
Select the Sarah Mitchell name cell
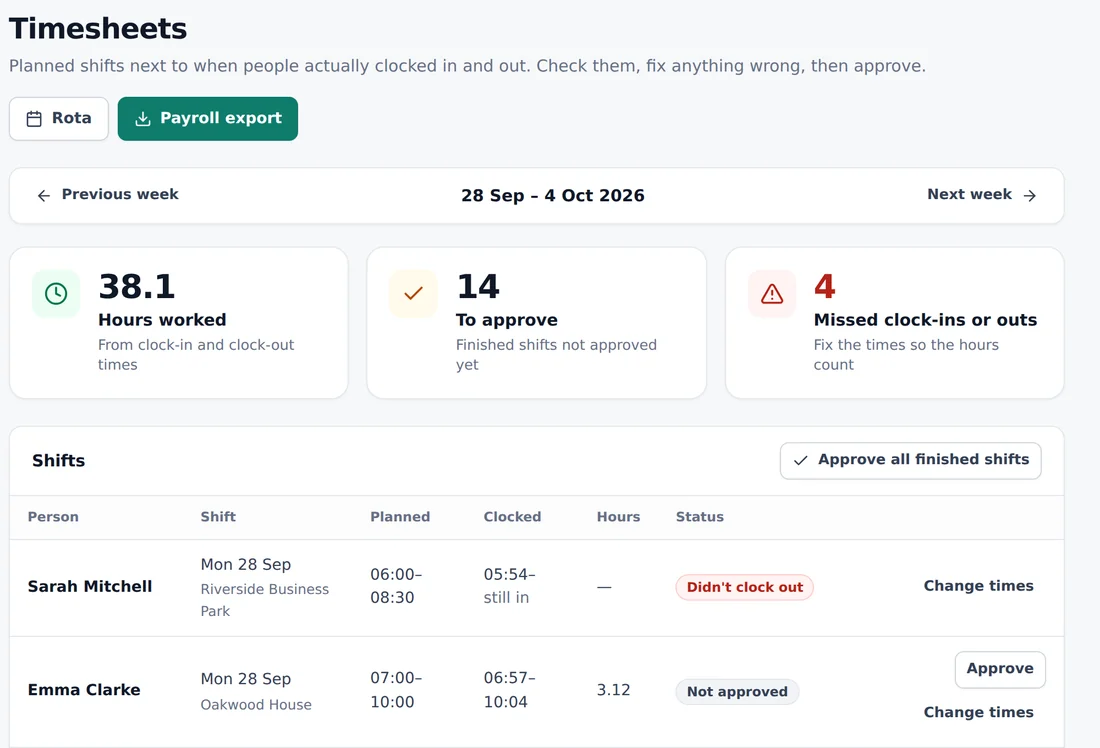[90, 587]
